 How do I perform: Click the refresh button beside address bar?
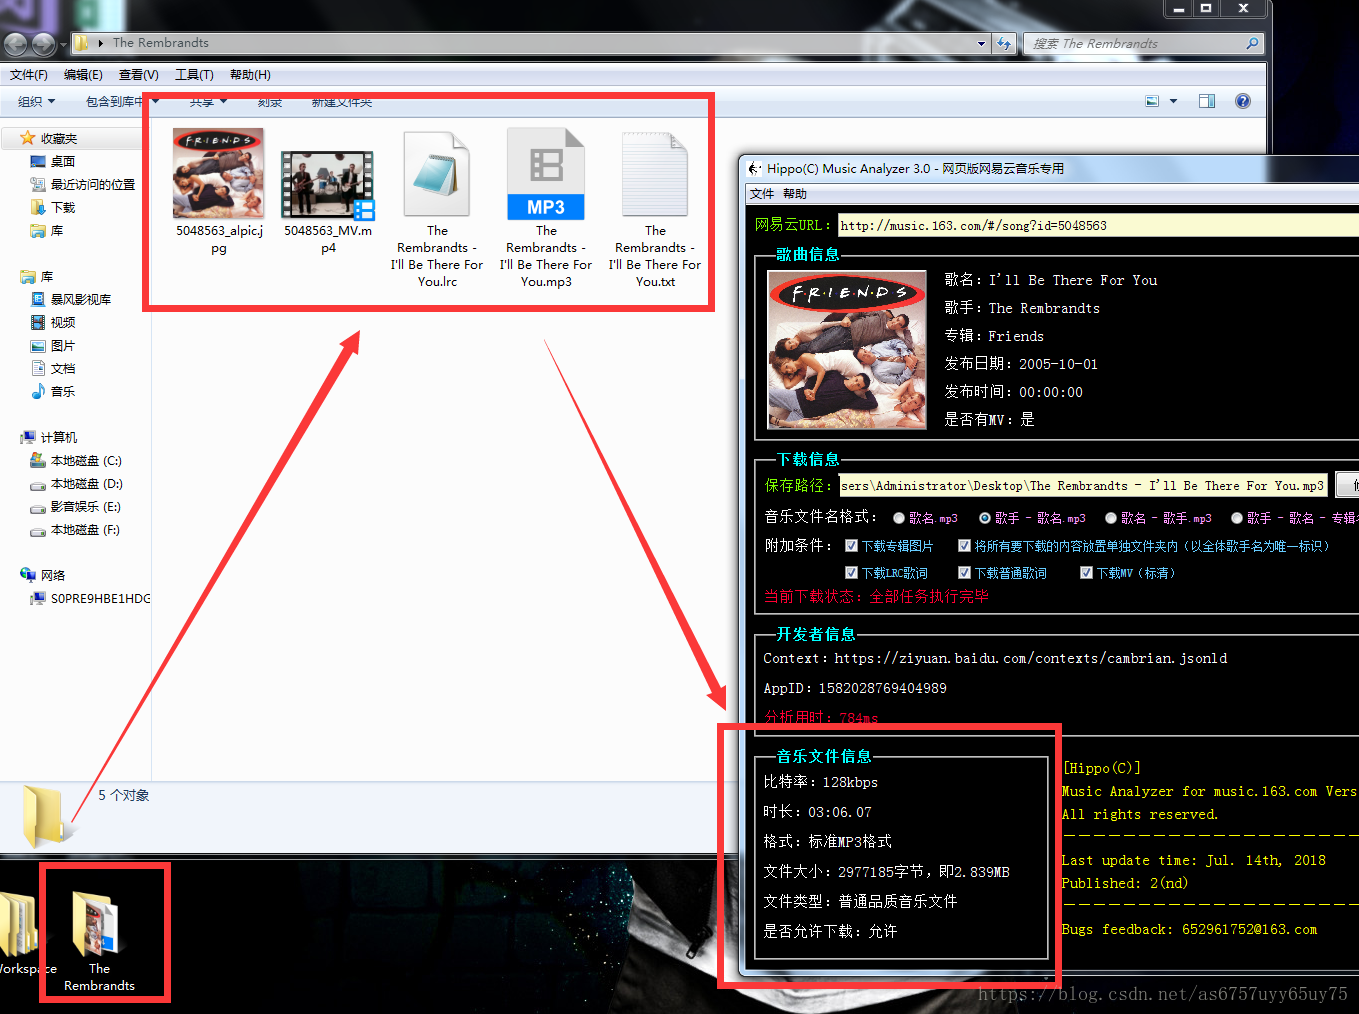1005,44
